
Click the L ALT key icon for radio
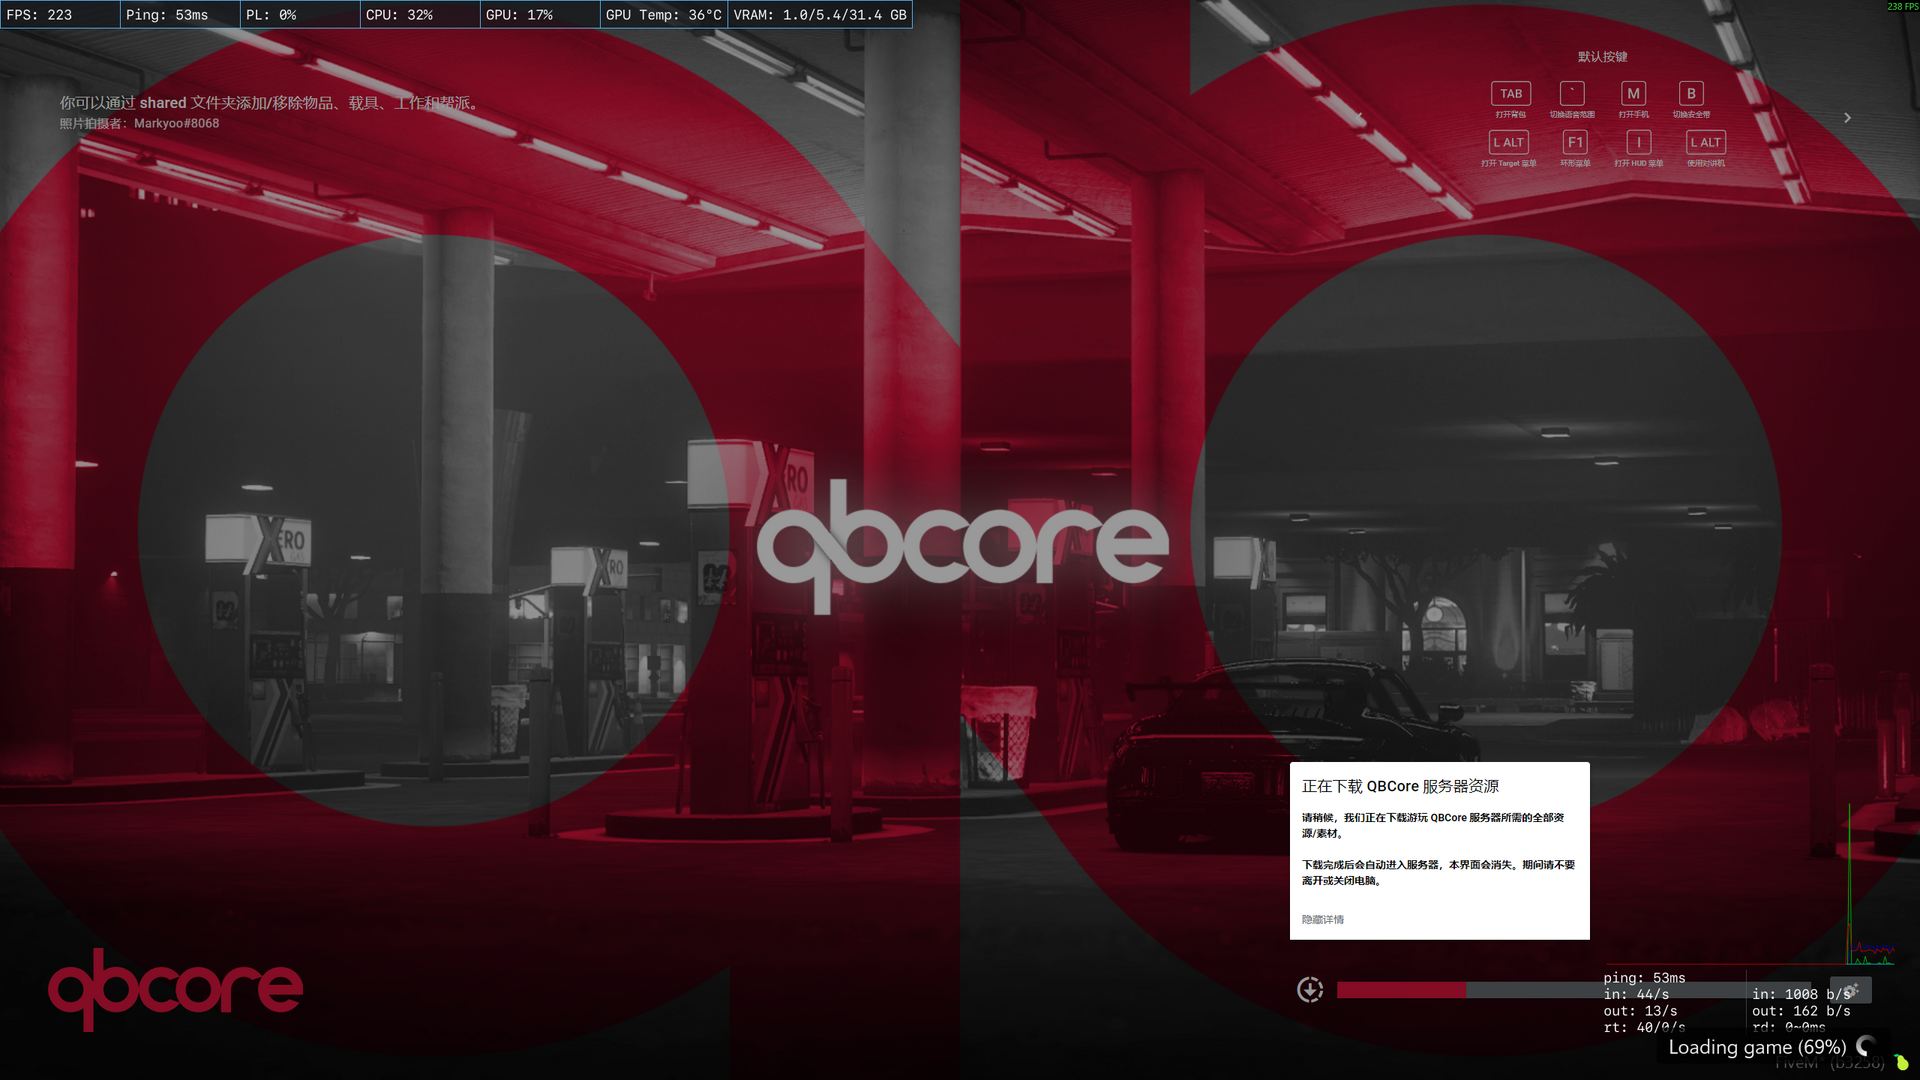[1705, 143]
